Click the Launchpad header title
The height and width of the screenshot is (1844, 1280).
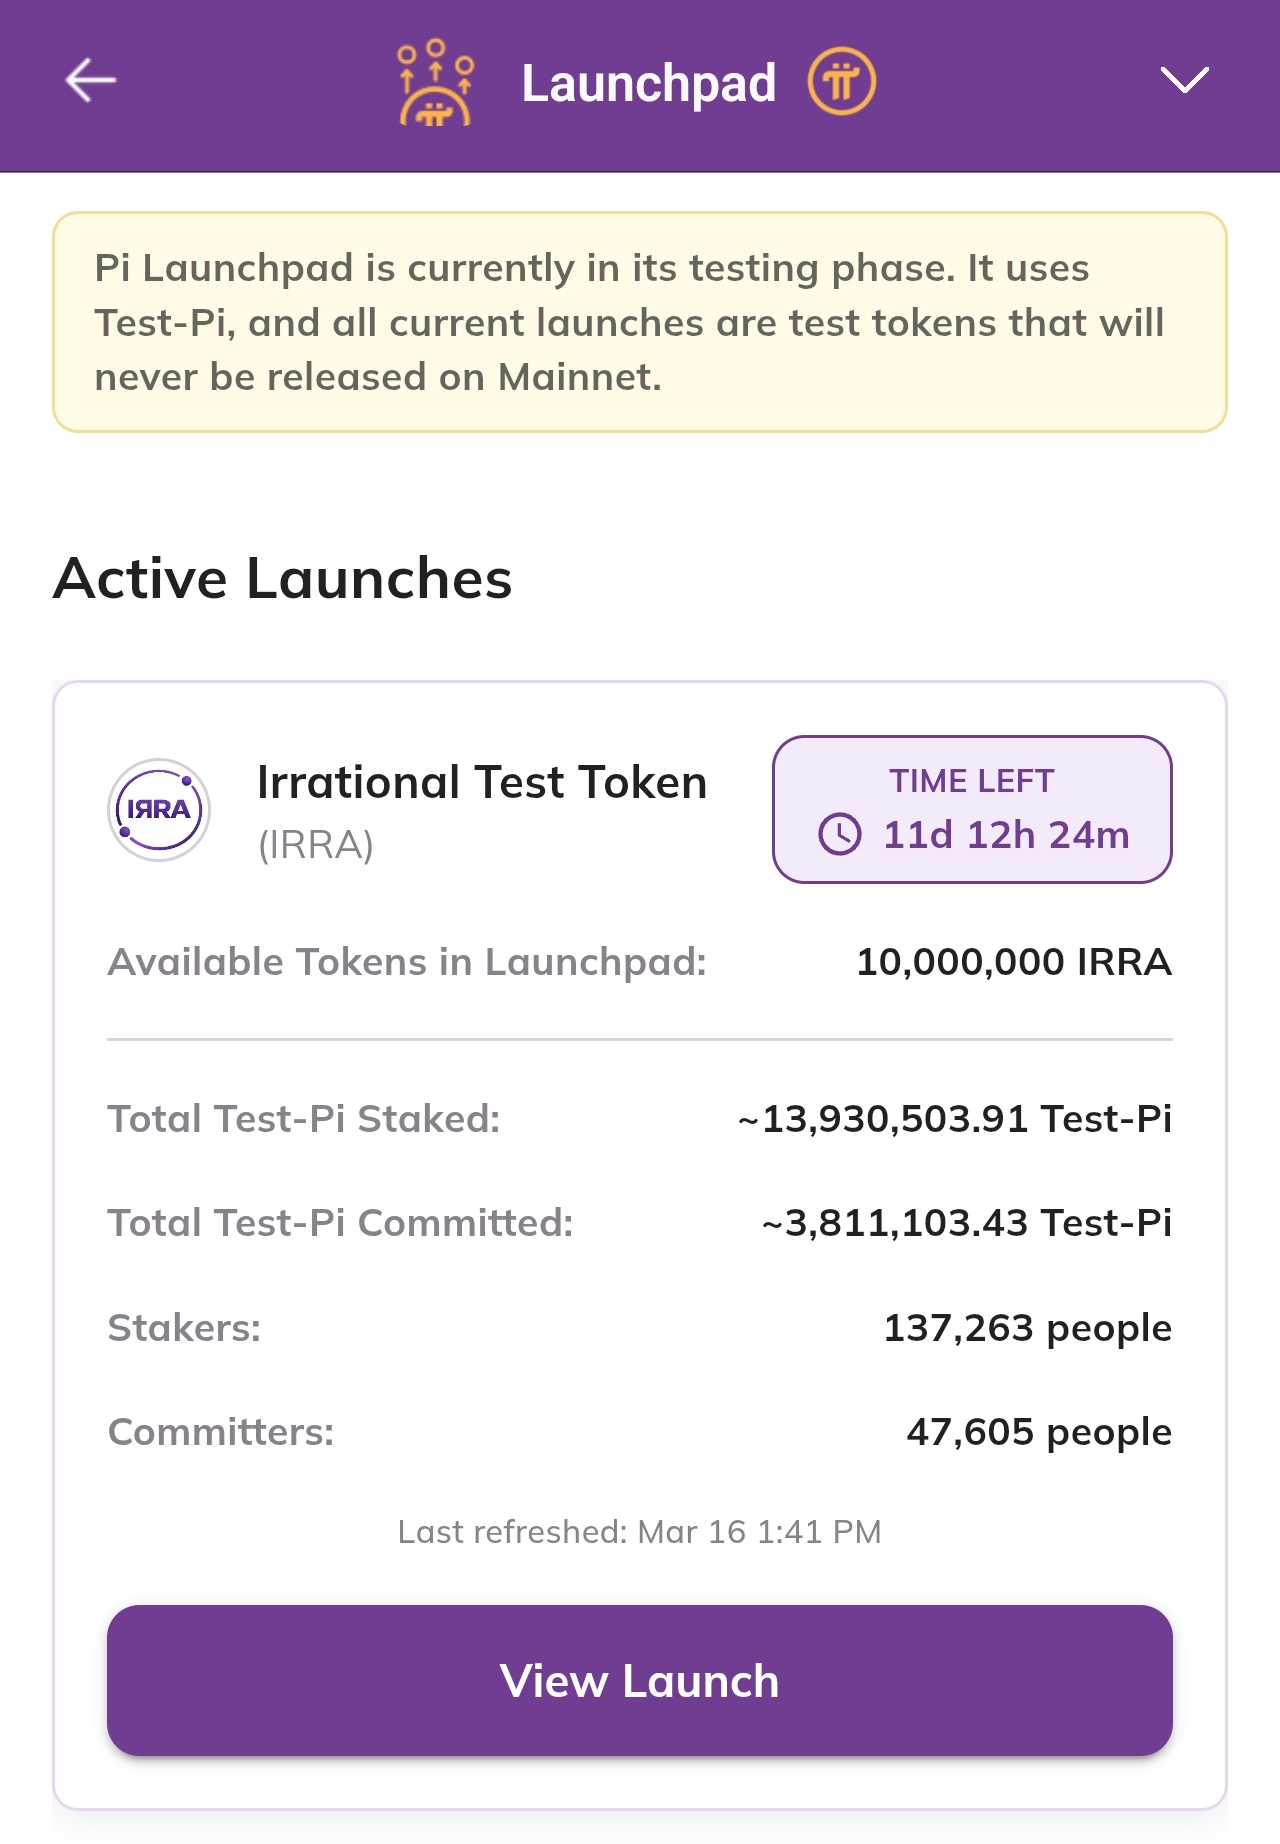648,83
